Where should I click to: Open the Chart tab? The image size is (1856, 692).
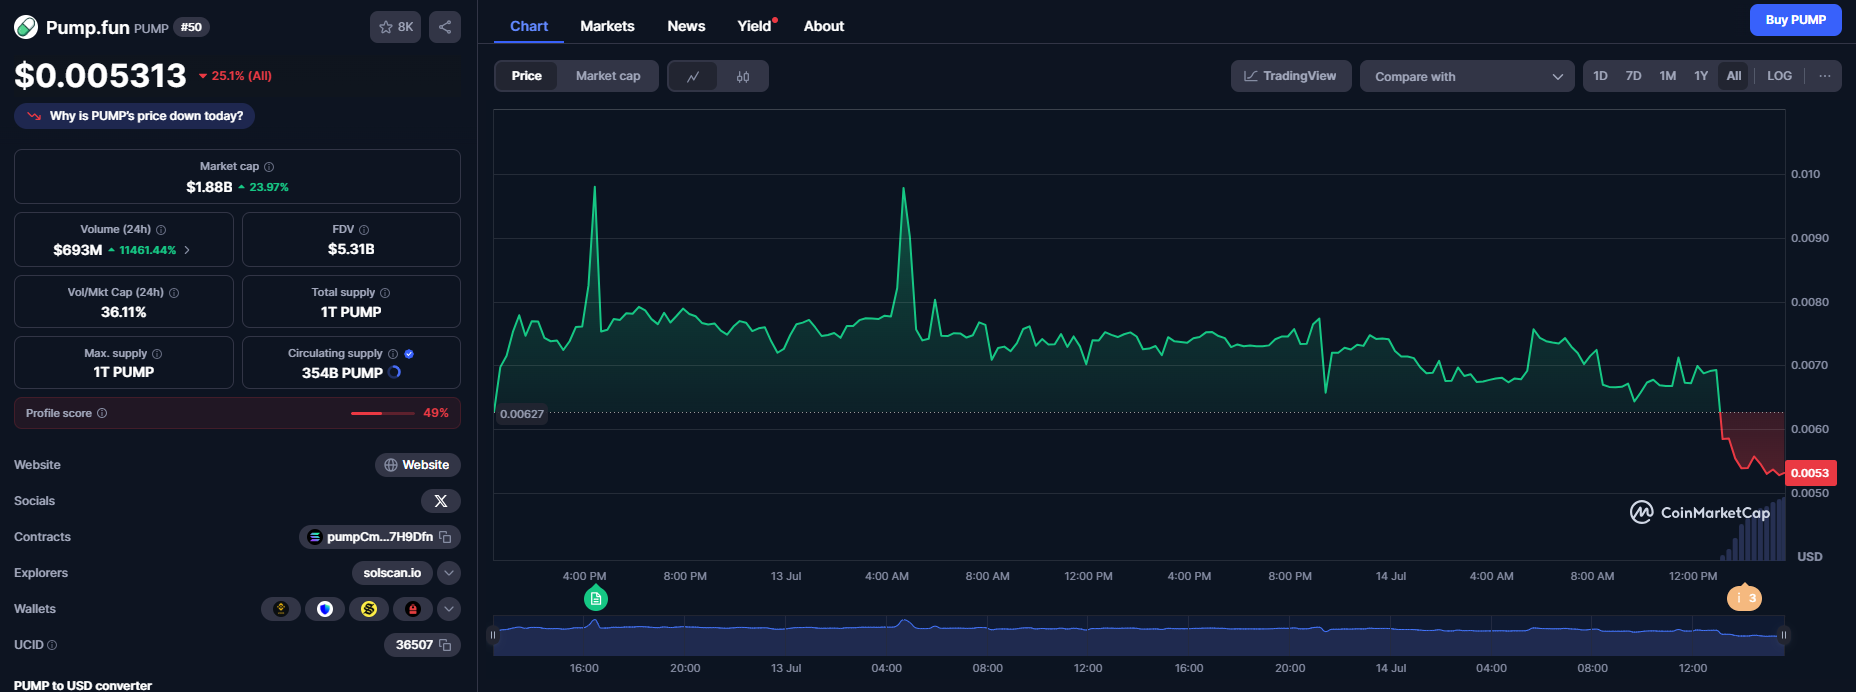(x=529, y=26)
